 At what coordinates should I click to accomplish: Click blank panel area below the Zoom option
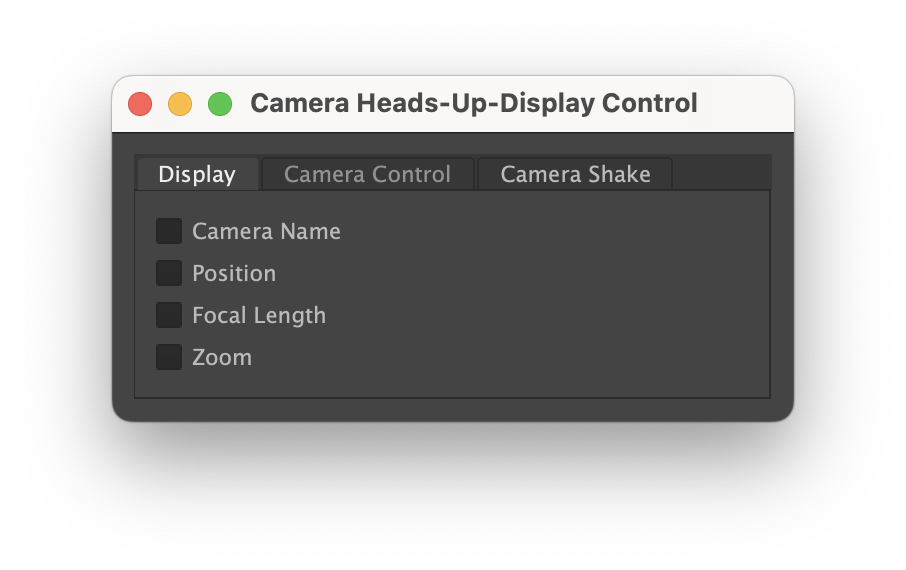click(x=450, y=384)
